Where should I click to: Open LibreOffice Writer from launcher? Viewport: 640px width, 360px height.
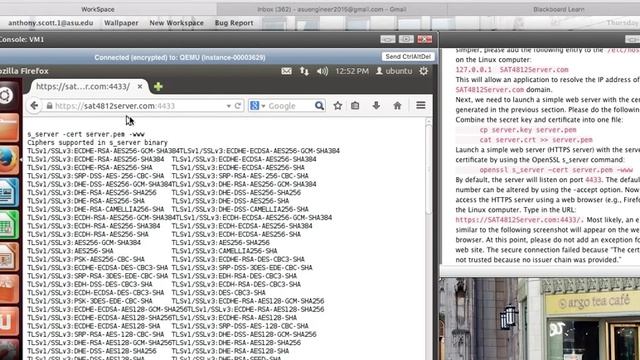8,192
